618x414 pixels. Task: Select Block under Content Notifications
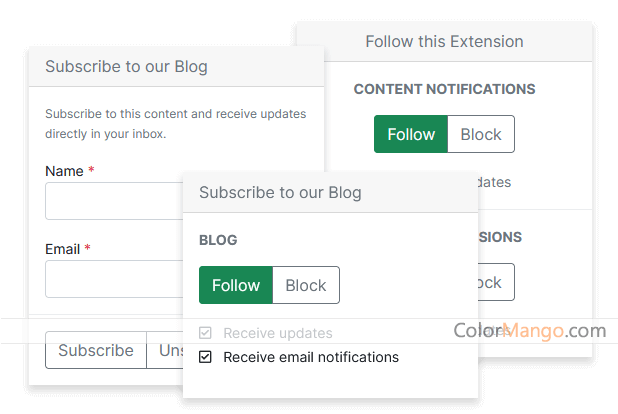click(480, 135)
